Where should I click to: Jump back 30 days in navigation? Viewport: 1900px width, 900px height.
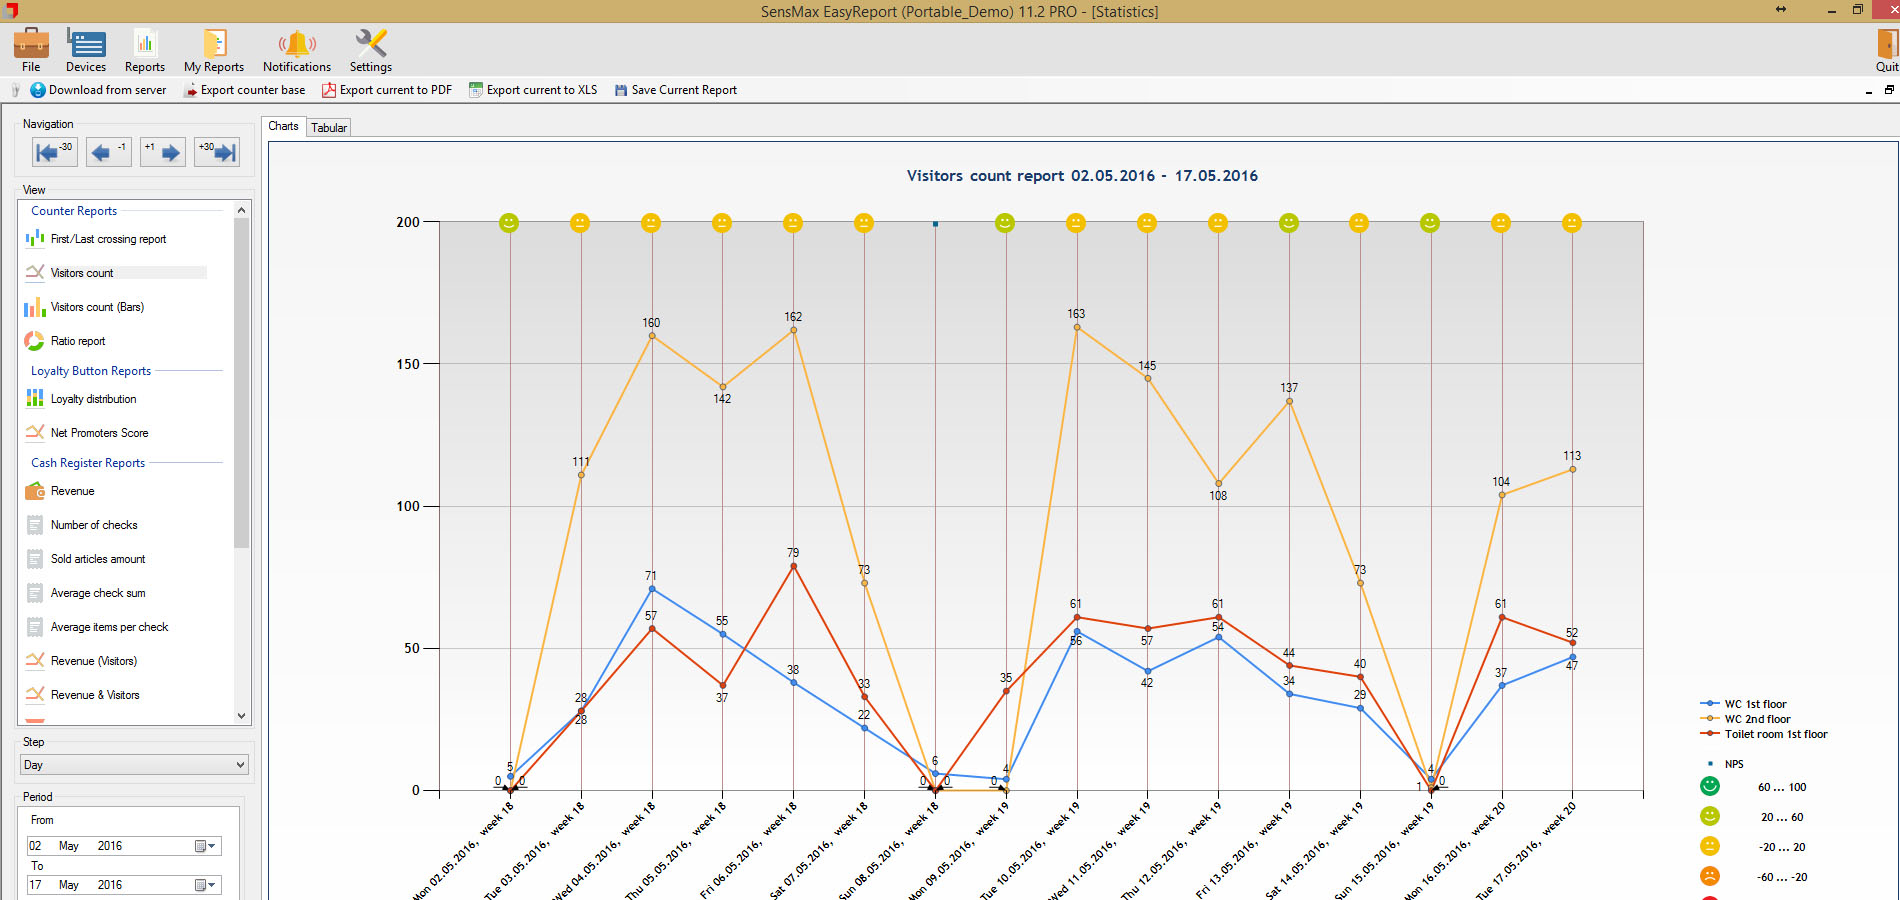(53, 152)
